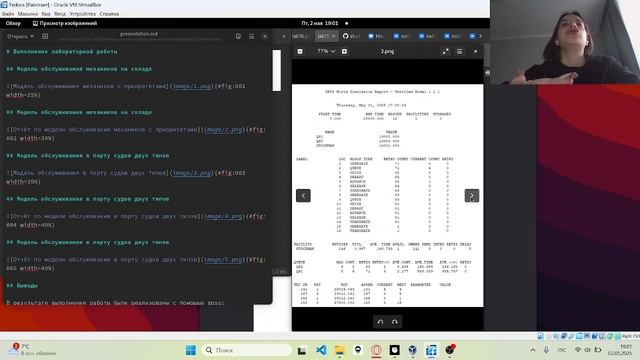Open the GNOME Обзор activities overview

(x=13, y=23)
